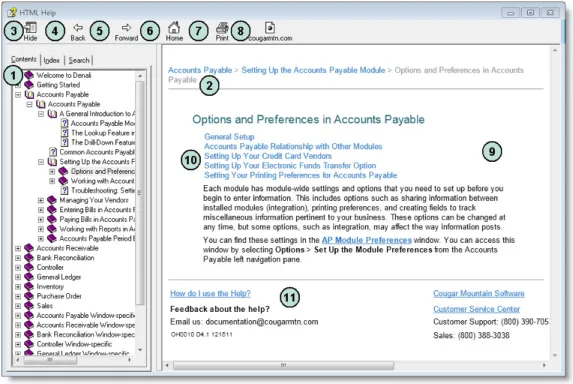The height and width of the screenshot is (384, 573).
Task: Select Accounts Payable Period tree item
Action: point(97,239)
